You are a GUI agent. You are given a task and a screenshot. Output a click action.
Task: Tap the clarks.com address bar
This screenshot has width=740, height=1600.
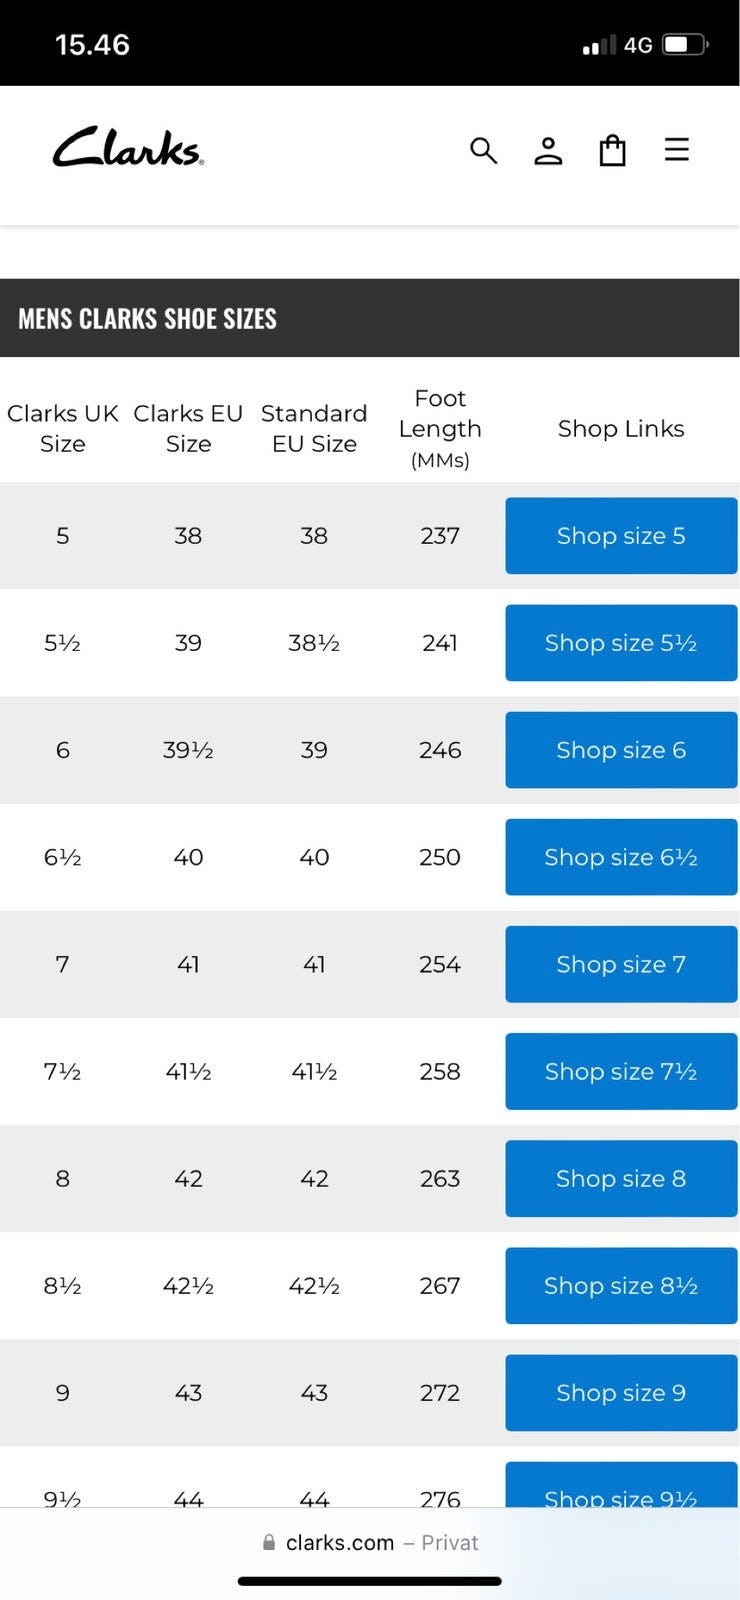click(x=370, y=1543)
